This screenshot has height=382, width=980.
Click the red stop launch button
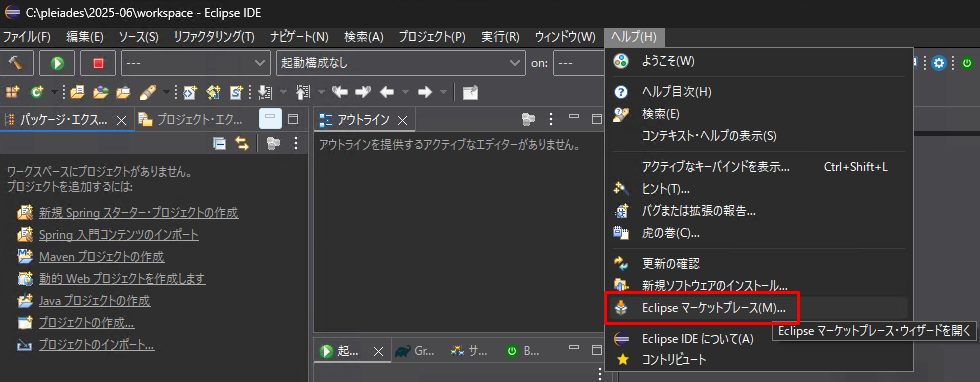98,63
